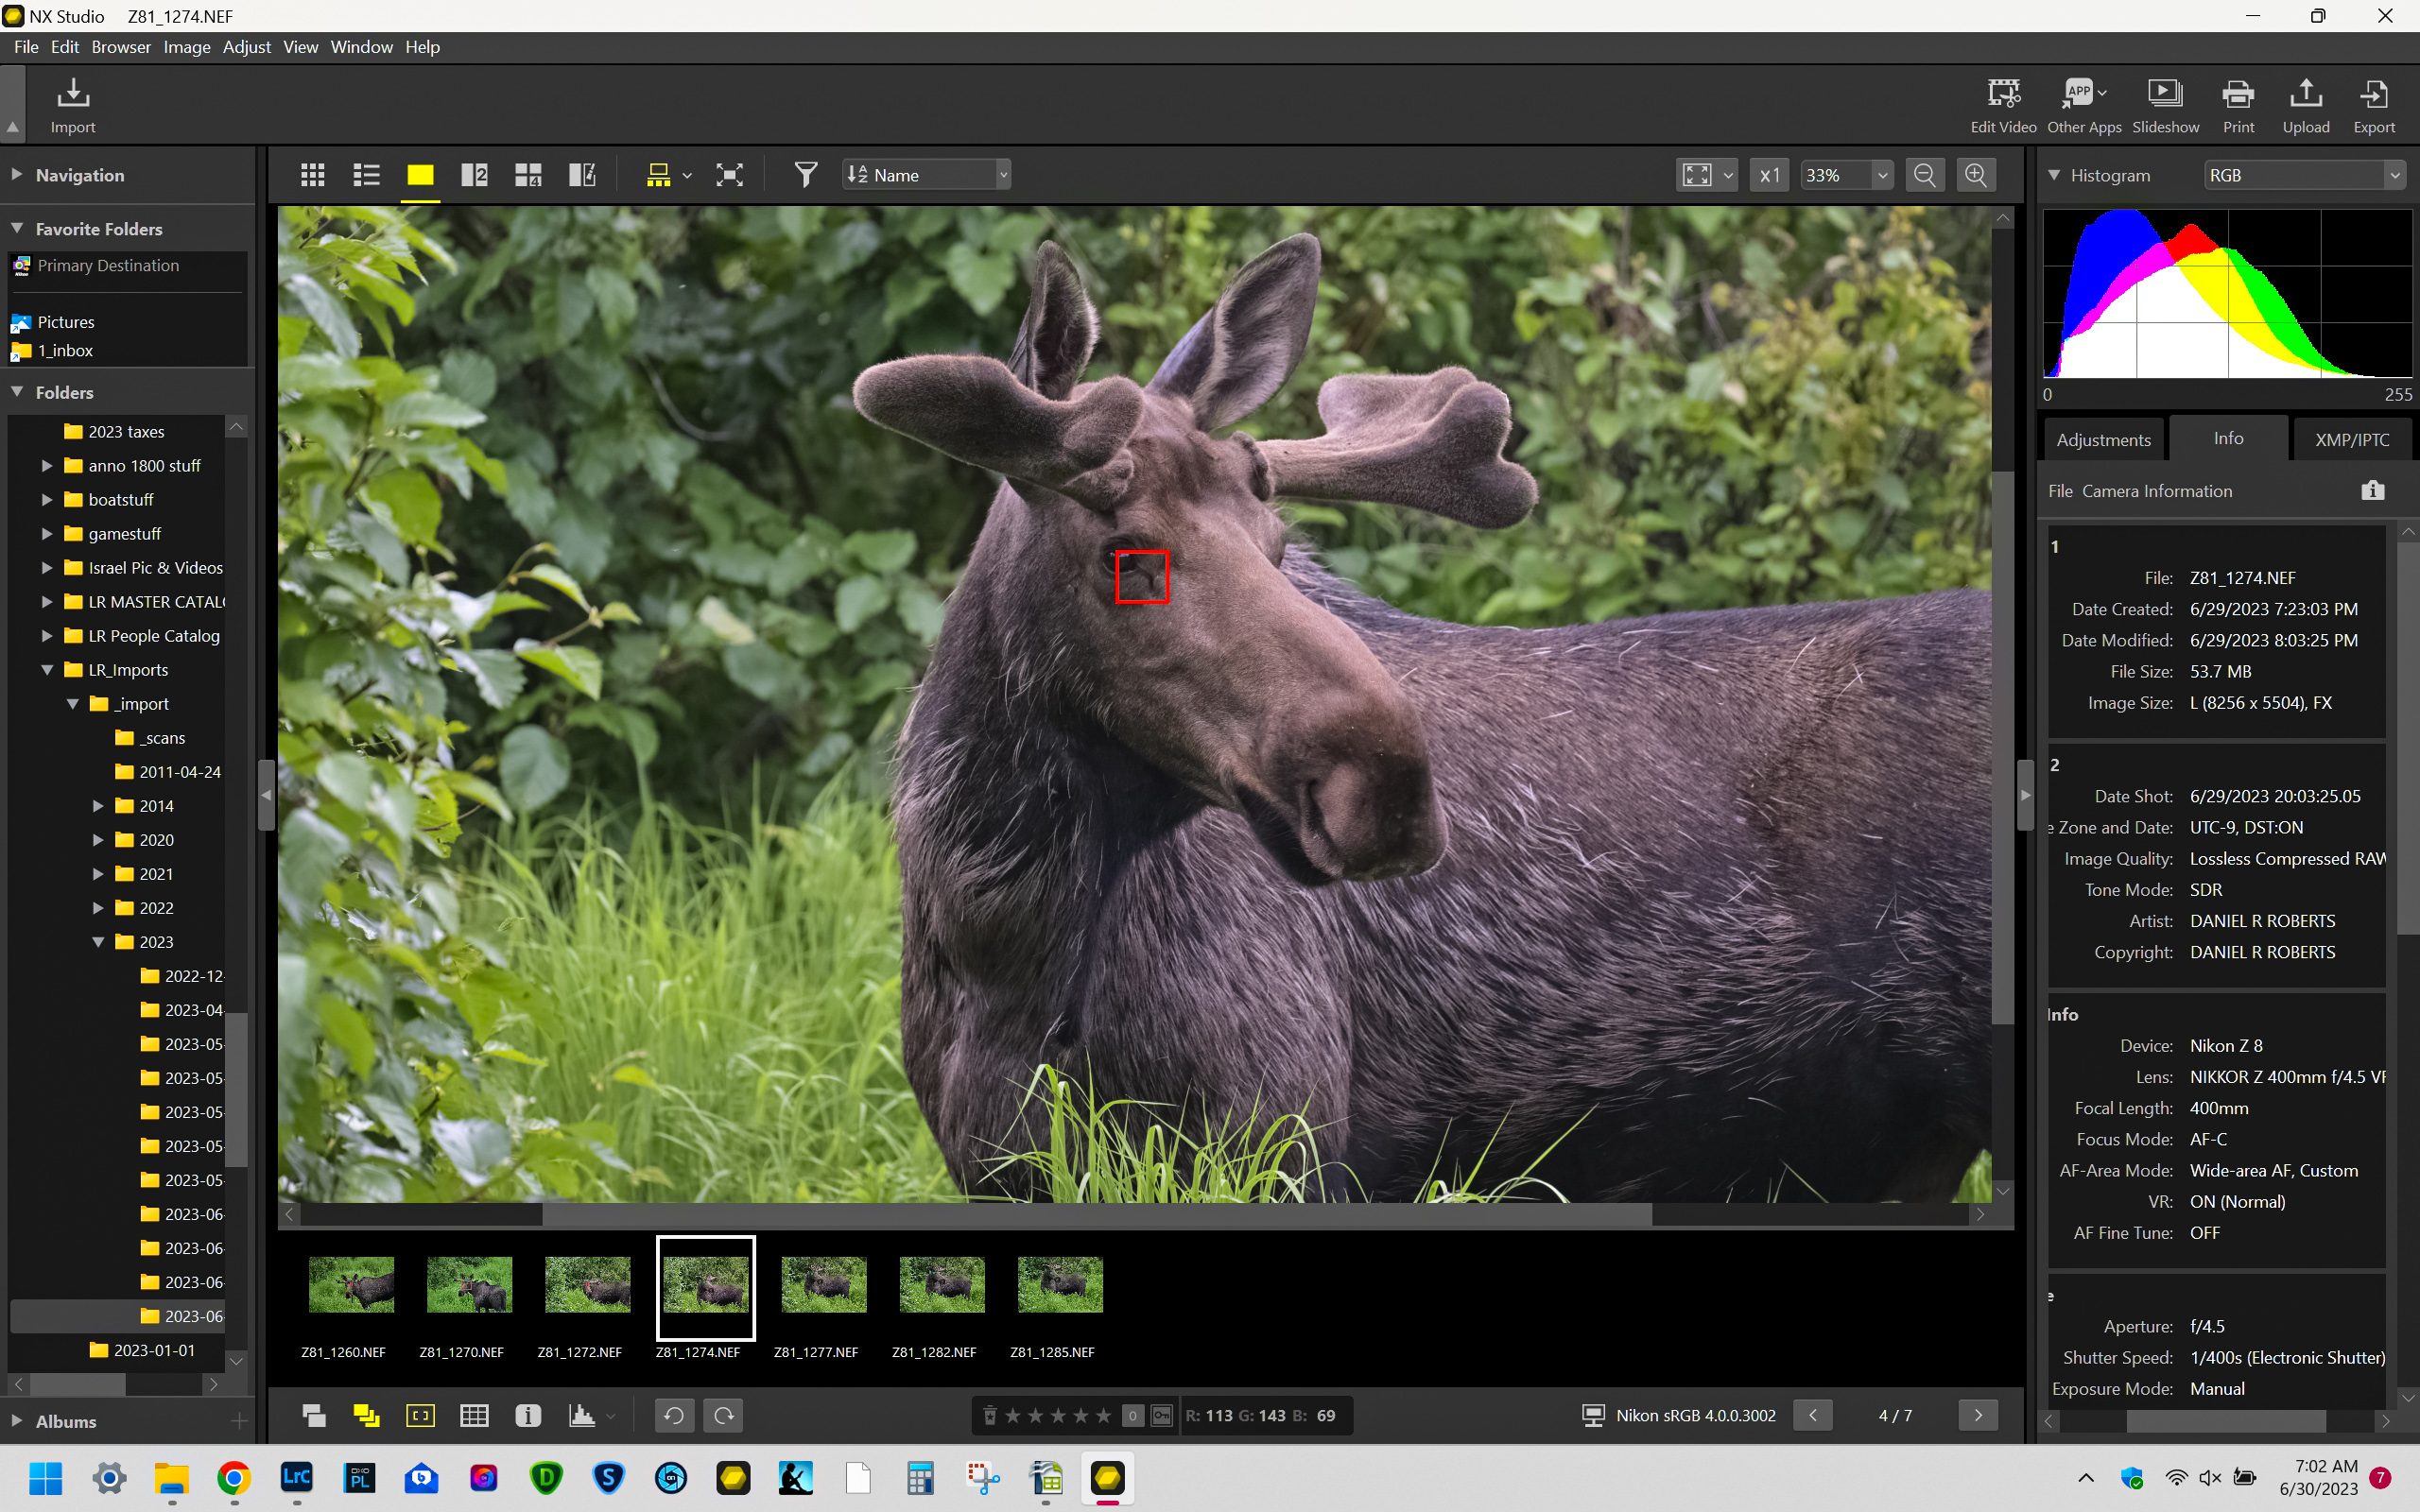Open the Edit Video tool
The image size is (2420, 1512).
[2003, 105]
